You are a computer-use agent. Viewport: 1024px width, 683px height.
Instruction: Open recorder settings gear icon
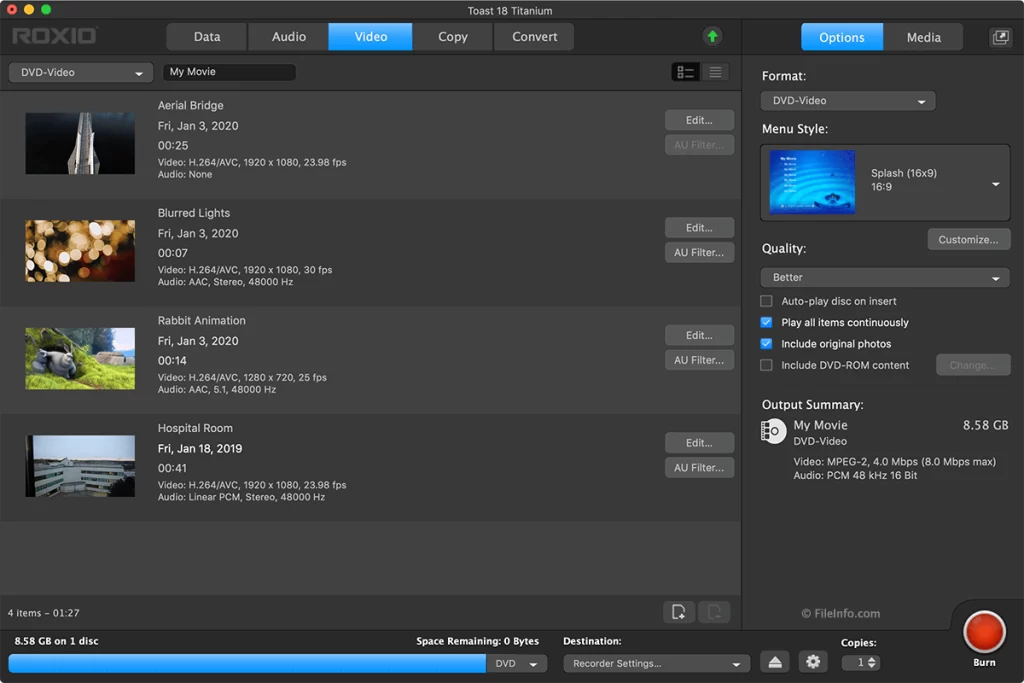(x=813, y=662)
